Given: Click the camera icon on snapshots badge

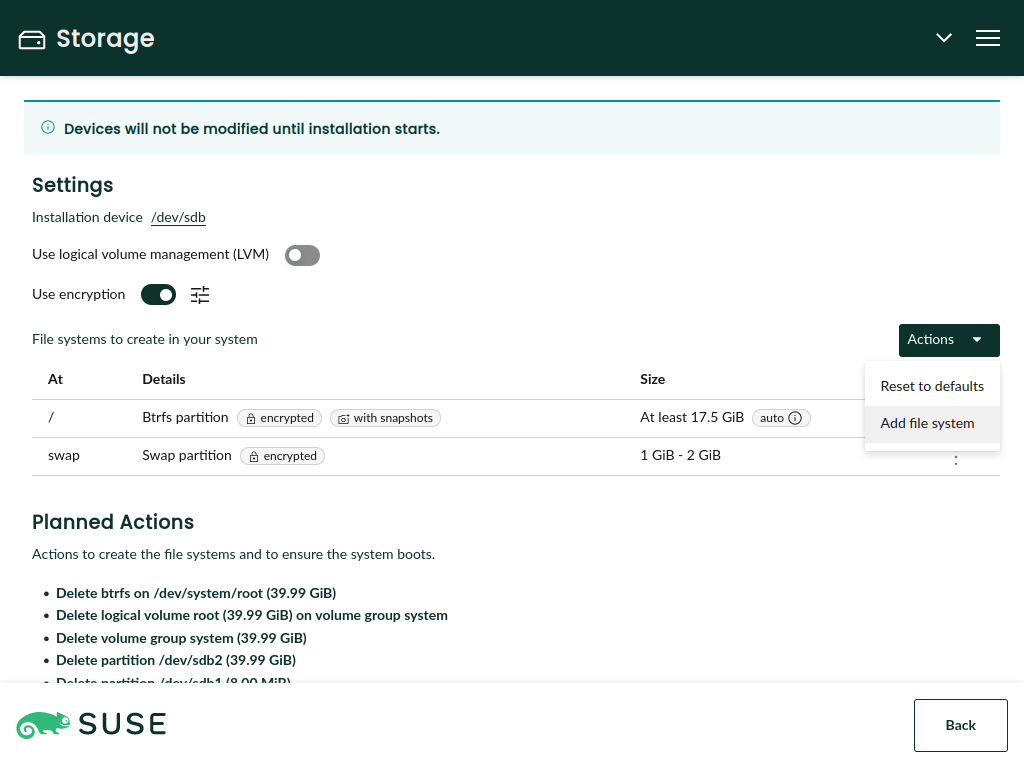Looking at the screenshot, I should click(343, 418).
